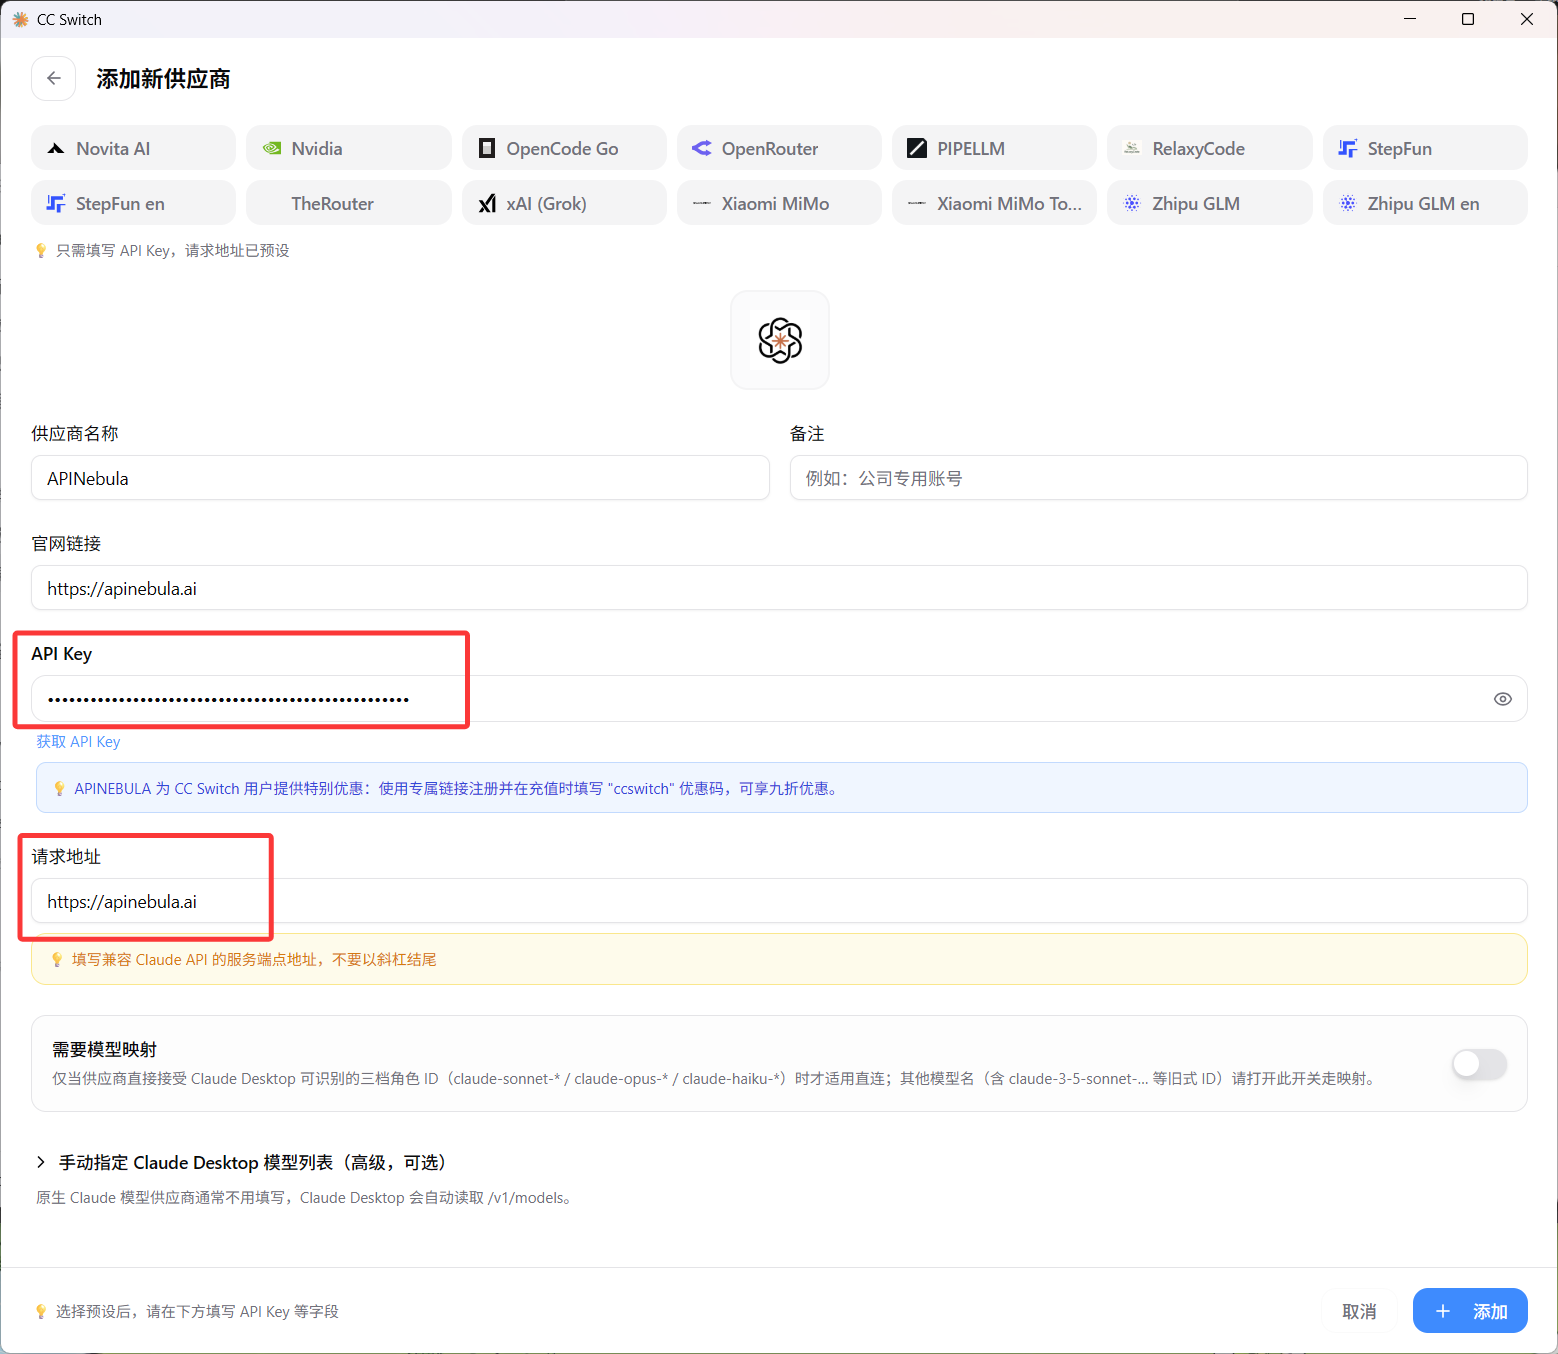The image size is (1558, 1354).
Task: Toggle the 需要模型映射 switch
Action: coord(1479,1064)
